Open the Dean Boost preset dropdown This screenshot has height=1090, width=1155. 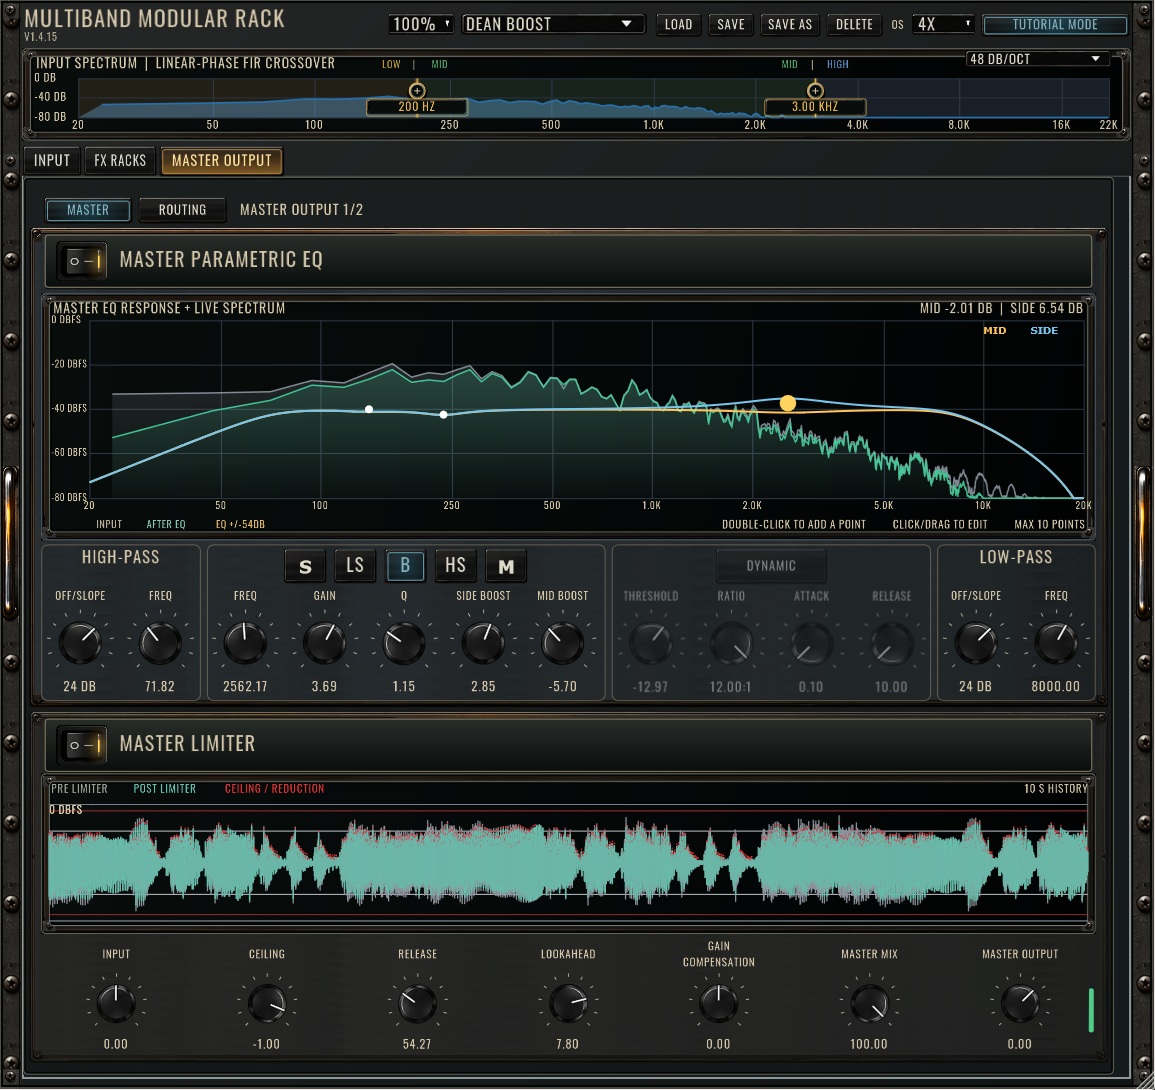(x=553, y=24)
